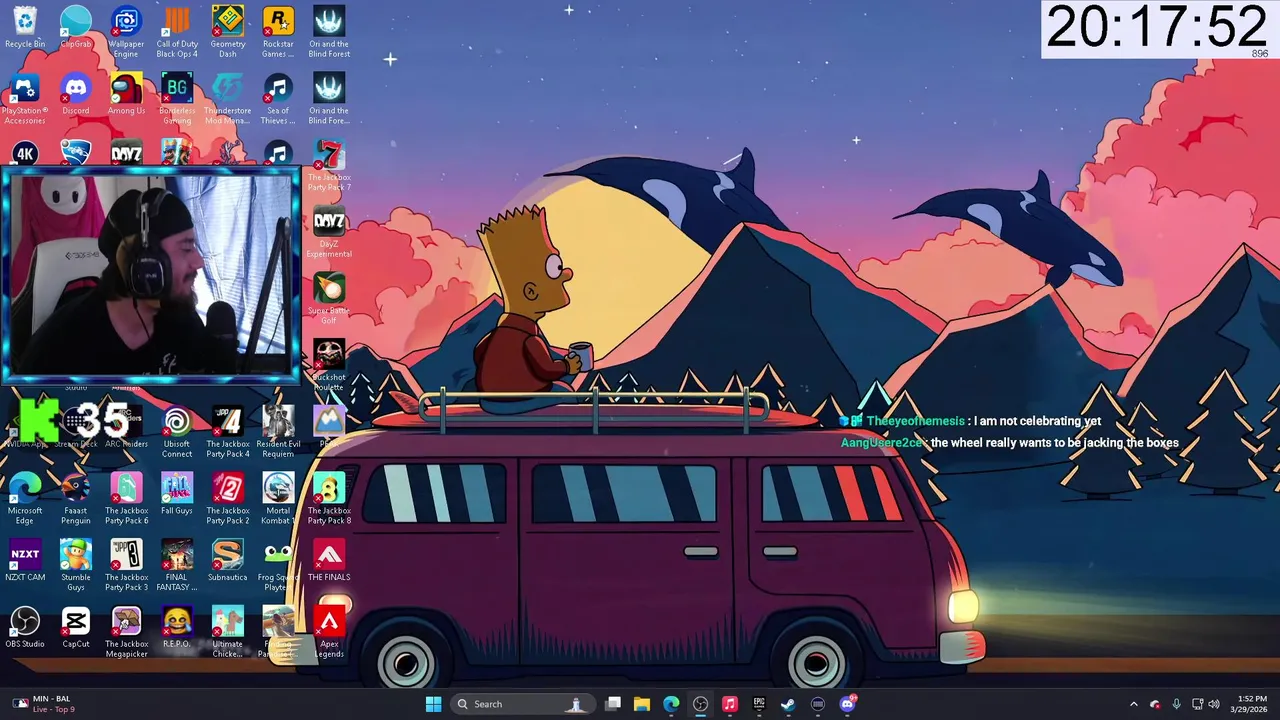Viewport: 1280px width, 720px height.
Task: Select FINAL FANTASY desktop icon
Action: [177, 566]
